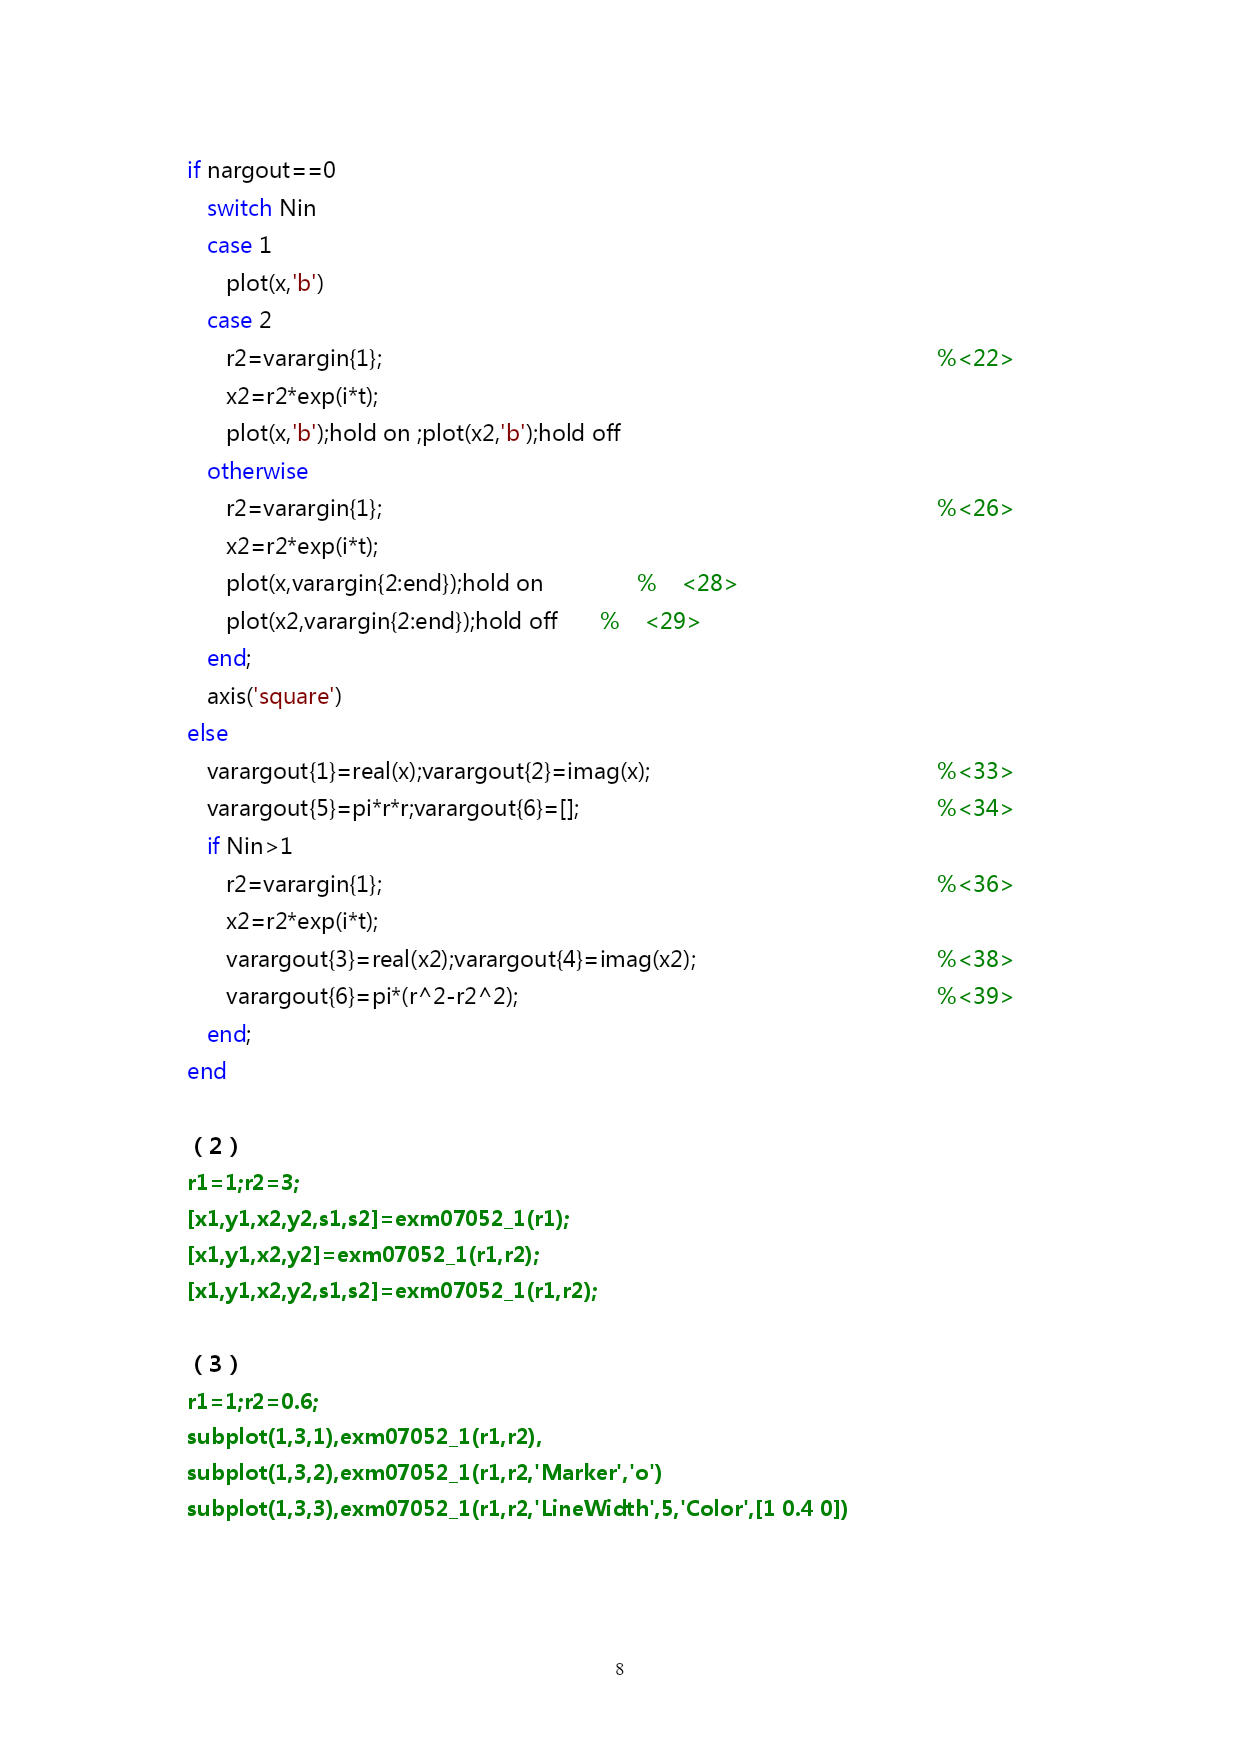This screenshot has height=1755, width=1241.
Task: Click the section heading (2)
Action: (215, 1147)
